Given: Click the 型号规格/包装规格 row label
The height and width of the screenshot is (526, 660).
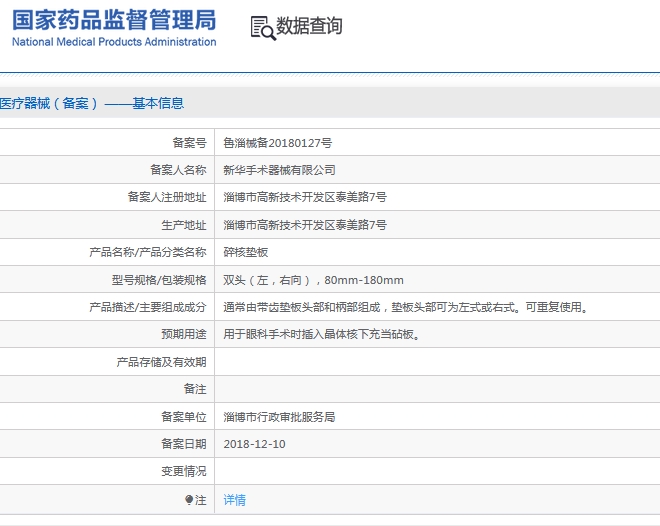Looking at the screenshot, I should tap(159, 280).
